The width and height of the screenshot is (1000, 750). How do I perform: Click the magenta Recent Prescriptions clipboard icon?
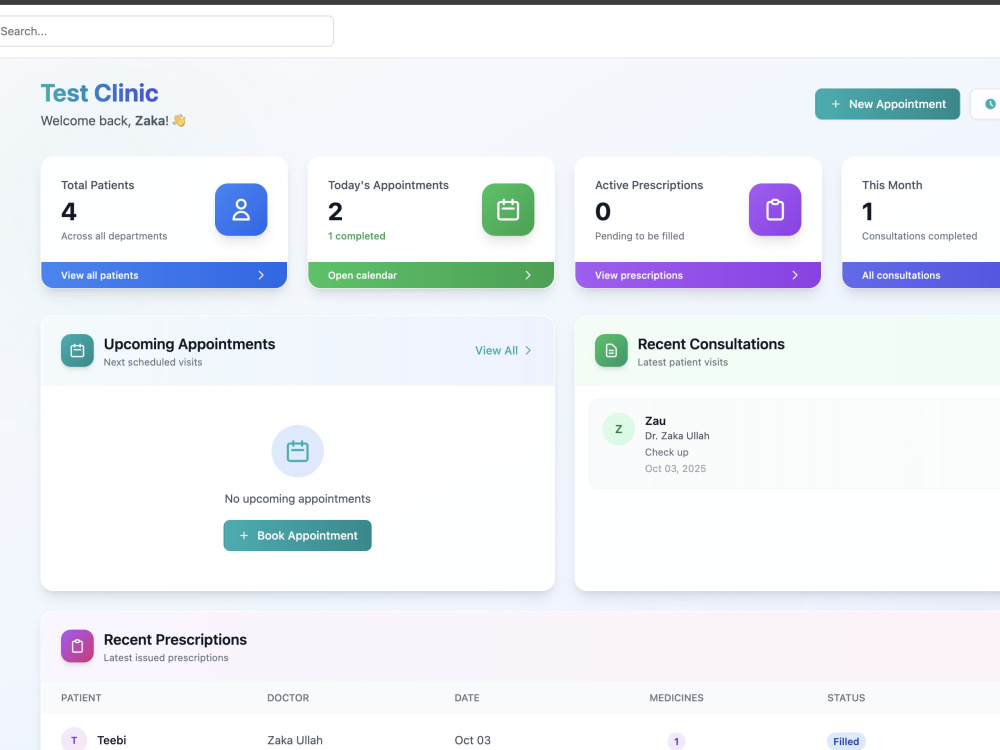click(x=77, y=646)
